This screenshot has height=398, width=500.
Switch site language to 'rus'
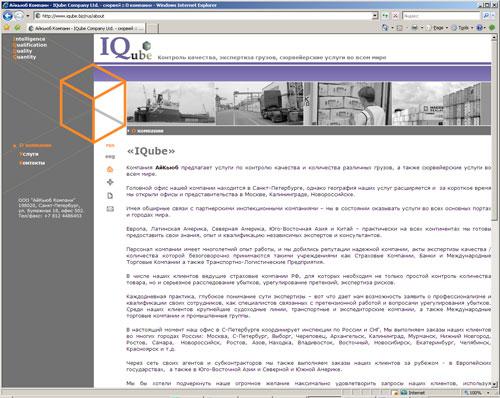click(x=110, y=145)
